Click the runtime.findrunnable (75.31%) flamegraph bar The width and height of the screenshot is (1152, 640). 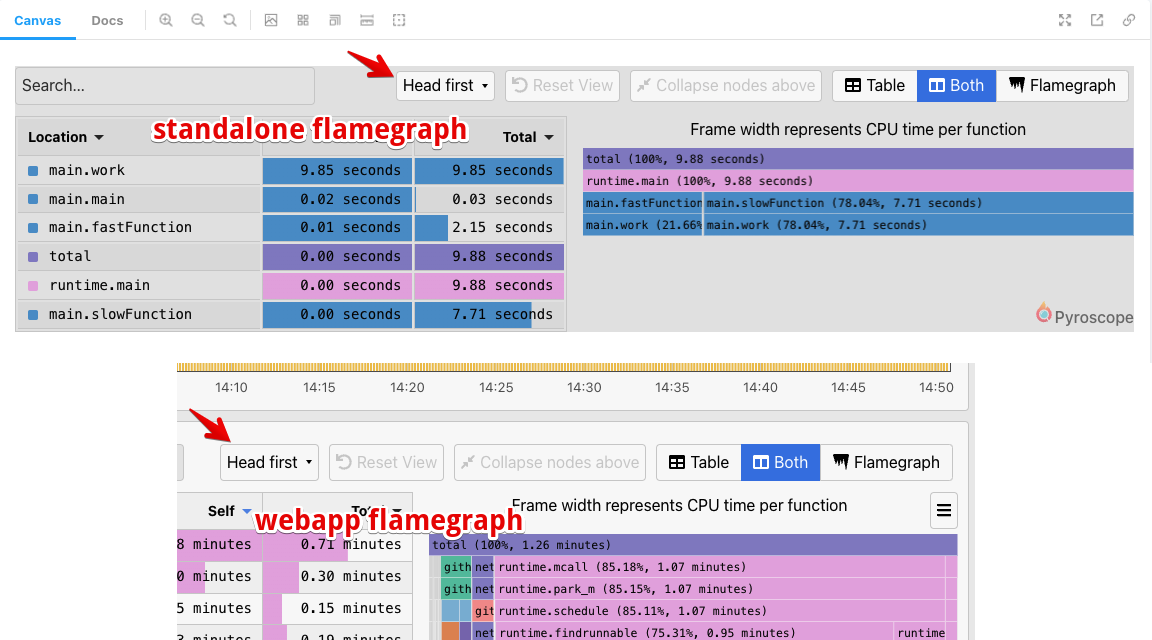(x=694, y=633)
